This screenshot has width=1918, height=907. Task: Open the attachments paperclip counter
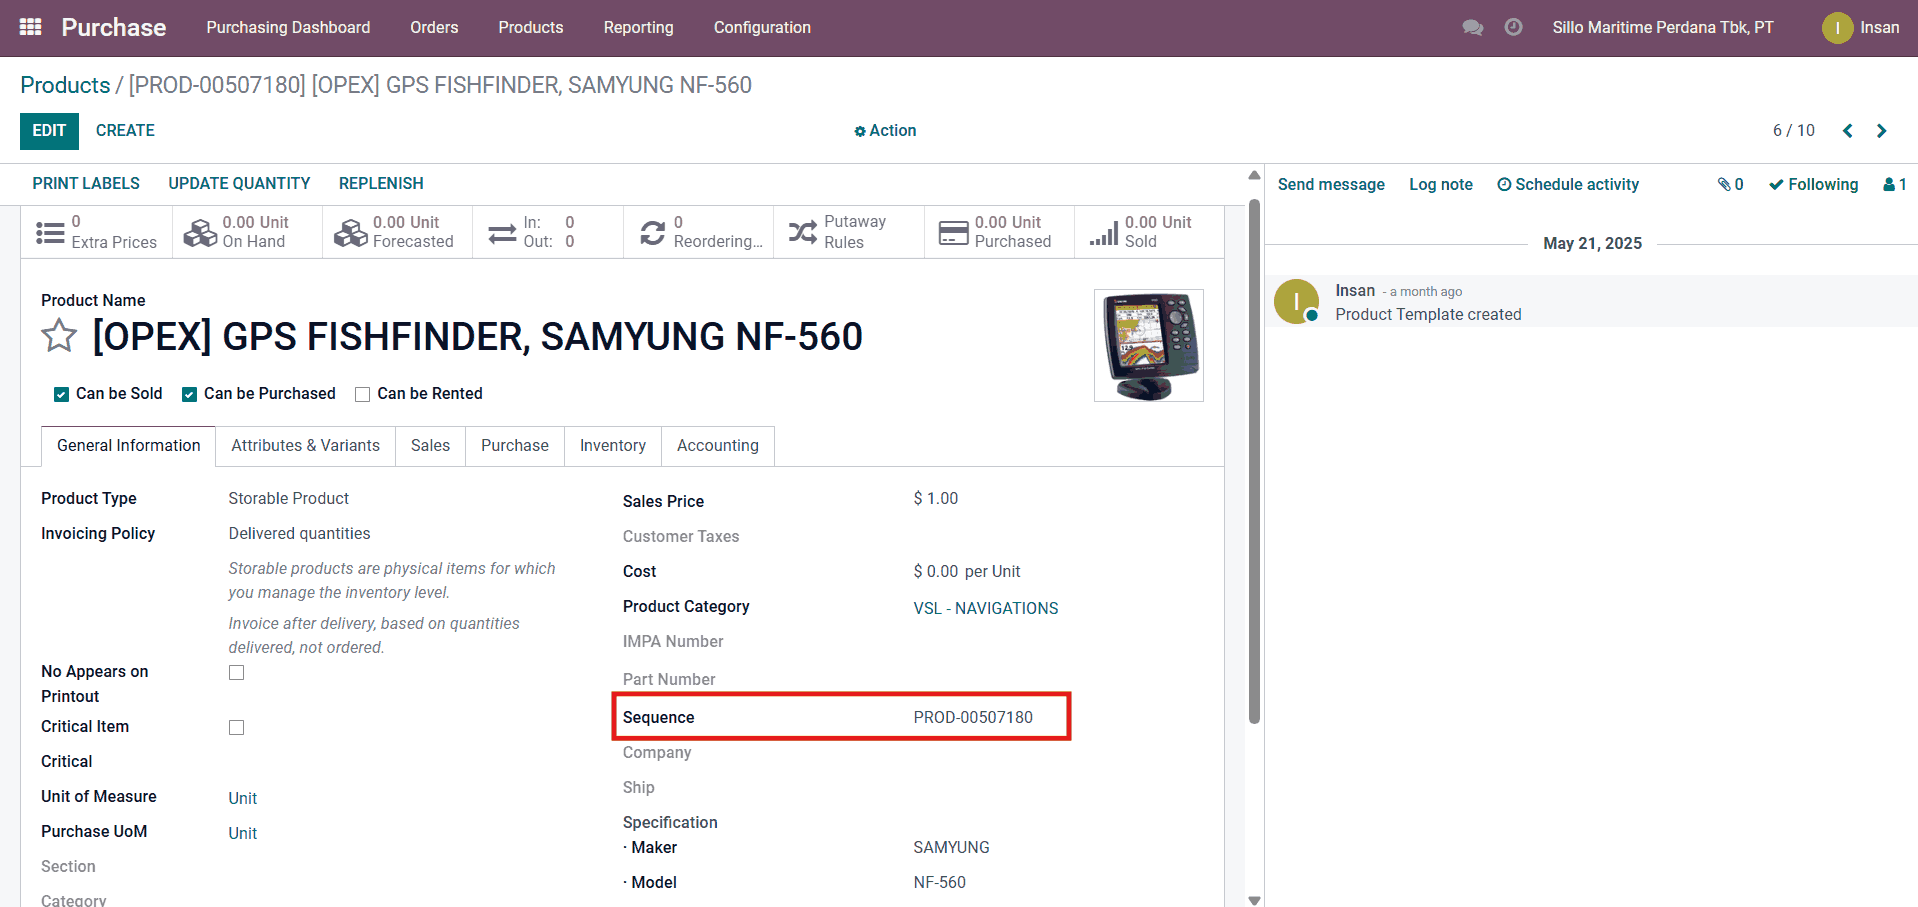[x=1730, y=184]
